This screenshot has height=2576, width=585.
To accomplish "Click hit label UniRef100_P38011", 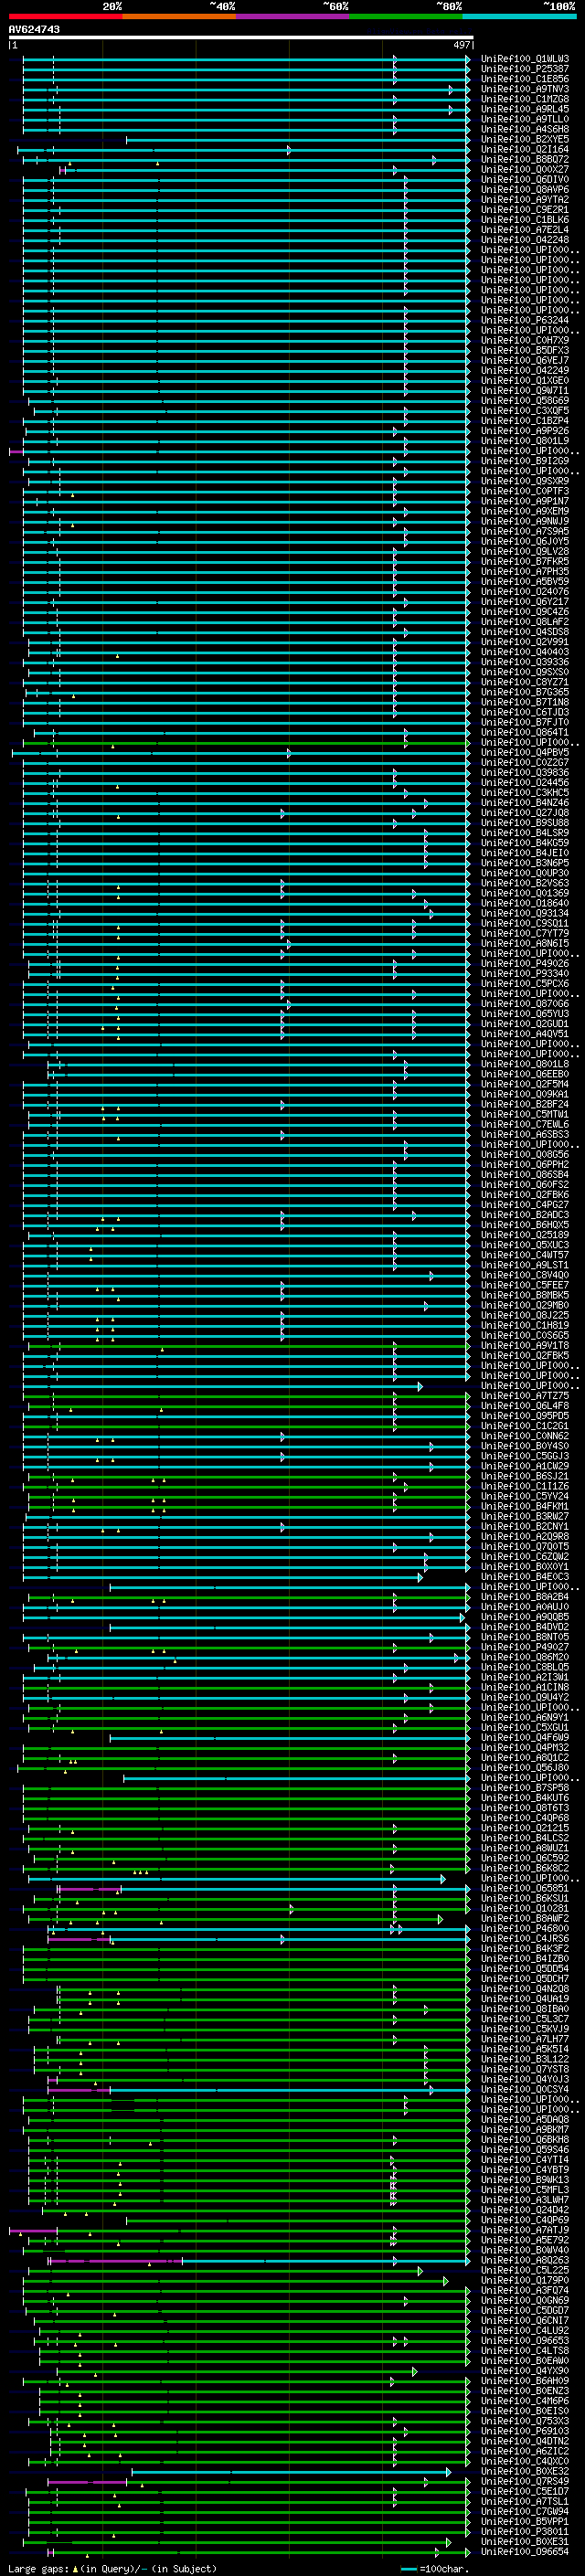I will 525,2531.
